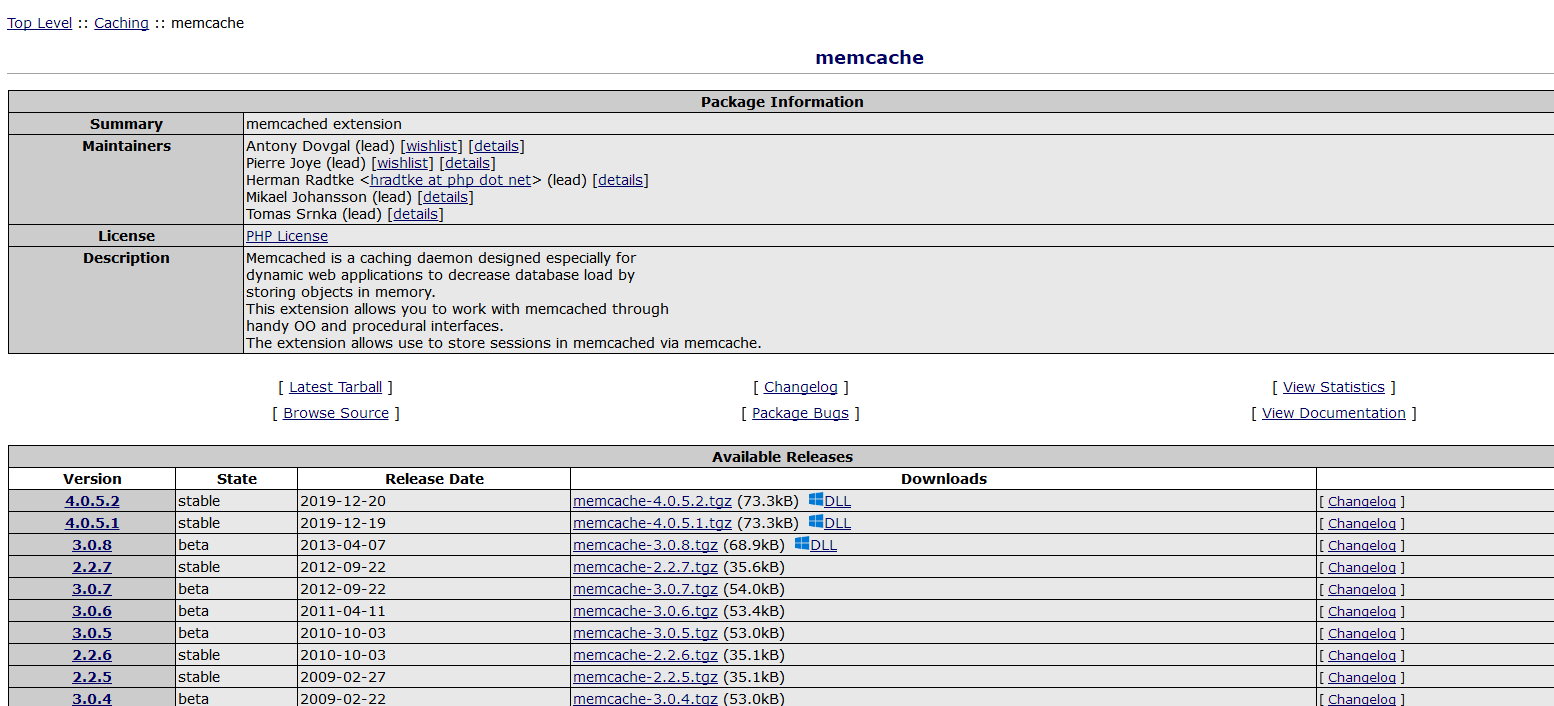
Task: Click the 'memcached extension' summary text
Action: click(324, 124)
